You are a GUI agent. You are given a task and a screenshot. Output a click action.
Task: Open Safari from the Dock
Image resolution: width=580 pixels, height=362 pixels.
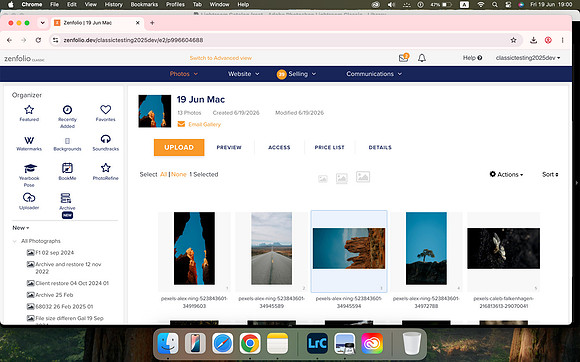coord(223,343)
